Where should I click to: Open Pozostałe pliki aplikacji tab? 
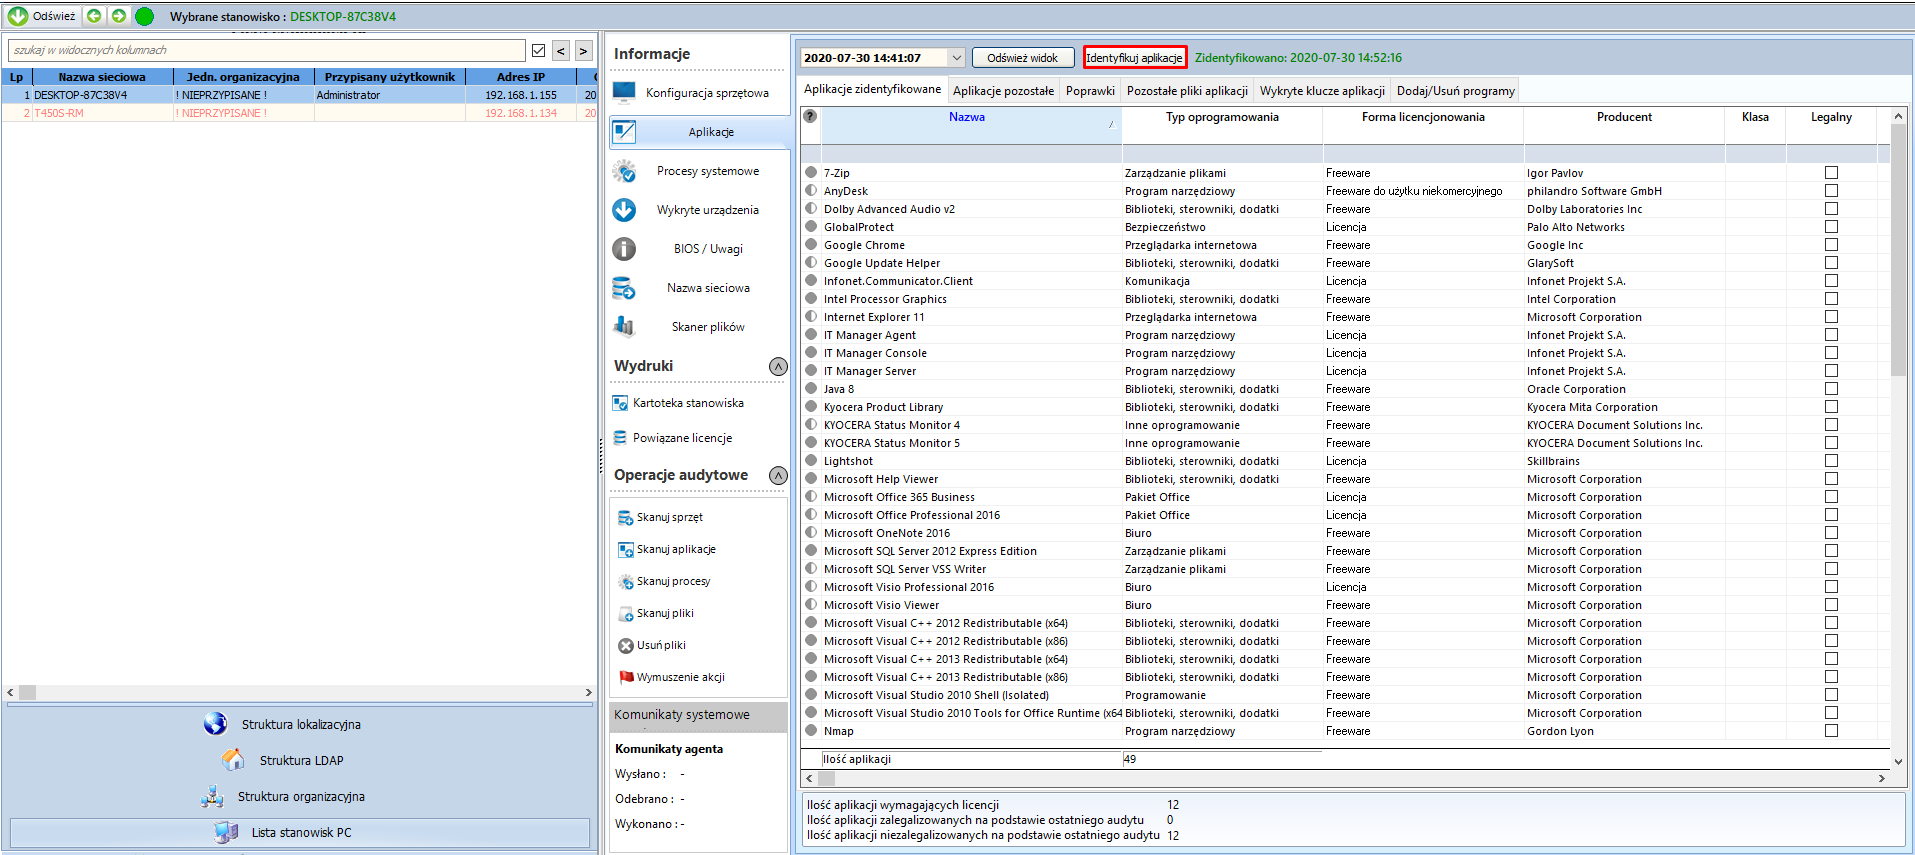tap(1187, 91)
